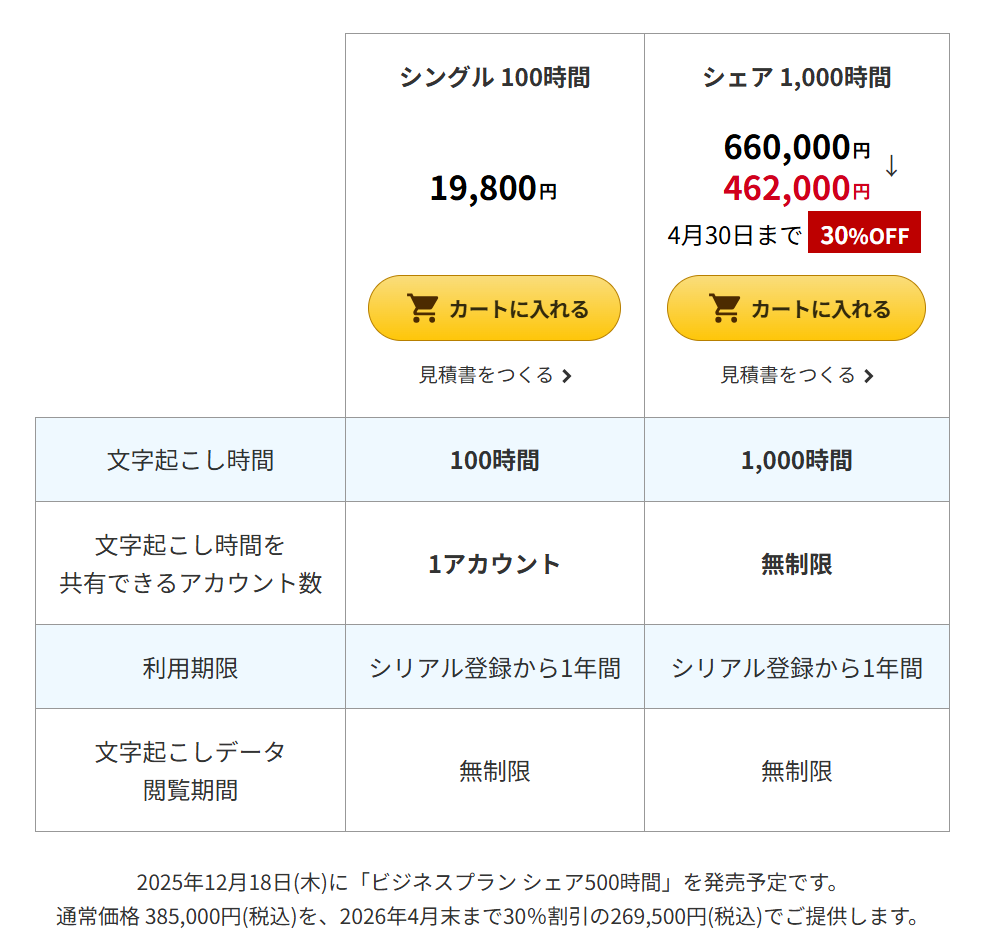
Task: Click the cart icon on シングル plan button
Action: [x=425, y=308]
